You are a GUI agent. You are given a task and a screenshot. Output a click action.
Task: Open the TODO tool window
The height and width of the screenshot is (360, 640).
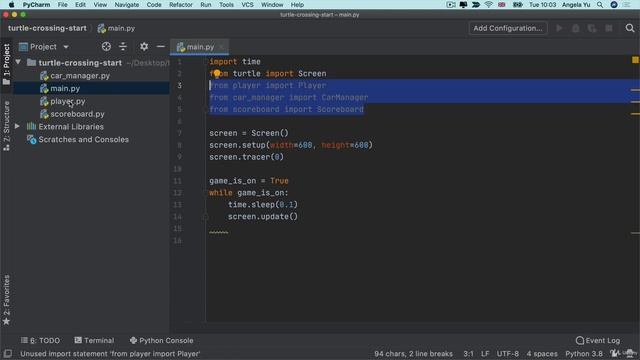[40, 340]
